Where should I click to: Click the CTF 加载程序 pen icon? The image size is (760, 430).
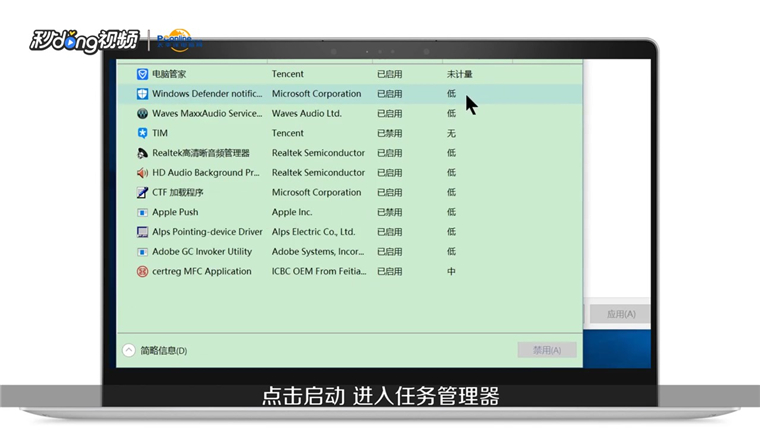tap(142, 192)
